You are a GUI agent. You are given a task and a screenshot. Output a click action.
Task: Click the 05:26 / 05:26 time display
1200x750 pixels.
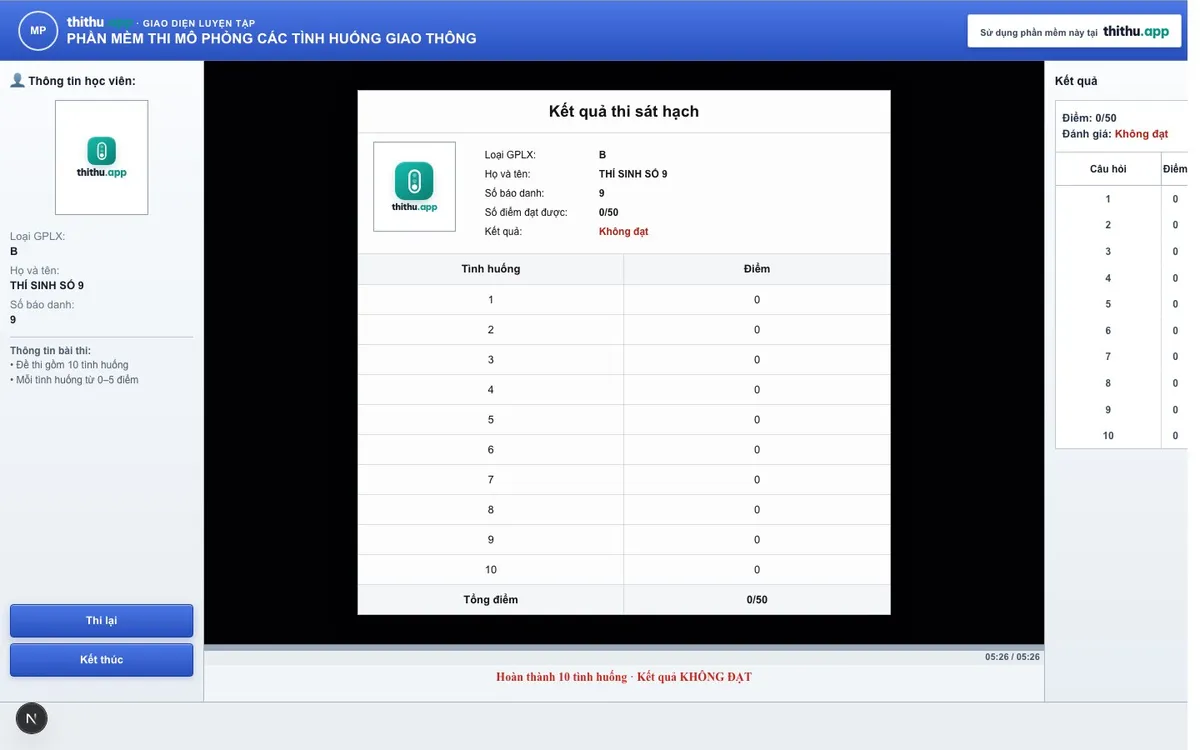(1012, 657)
